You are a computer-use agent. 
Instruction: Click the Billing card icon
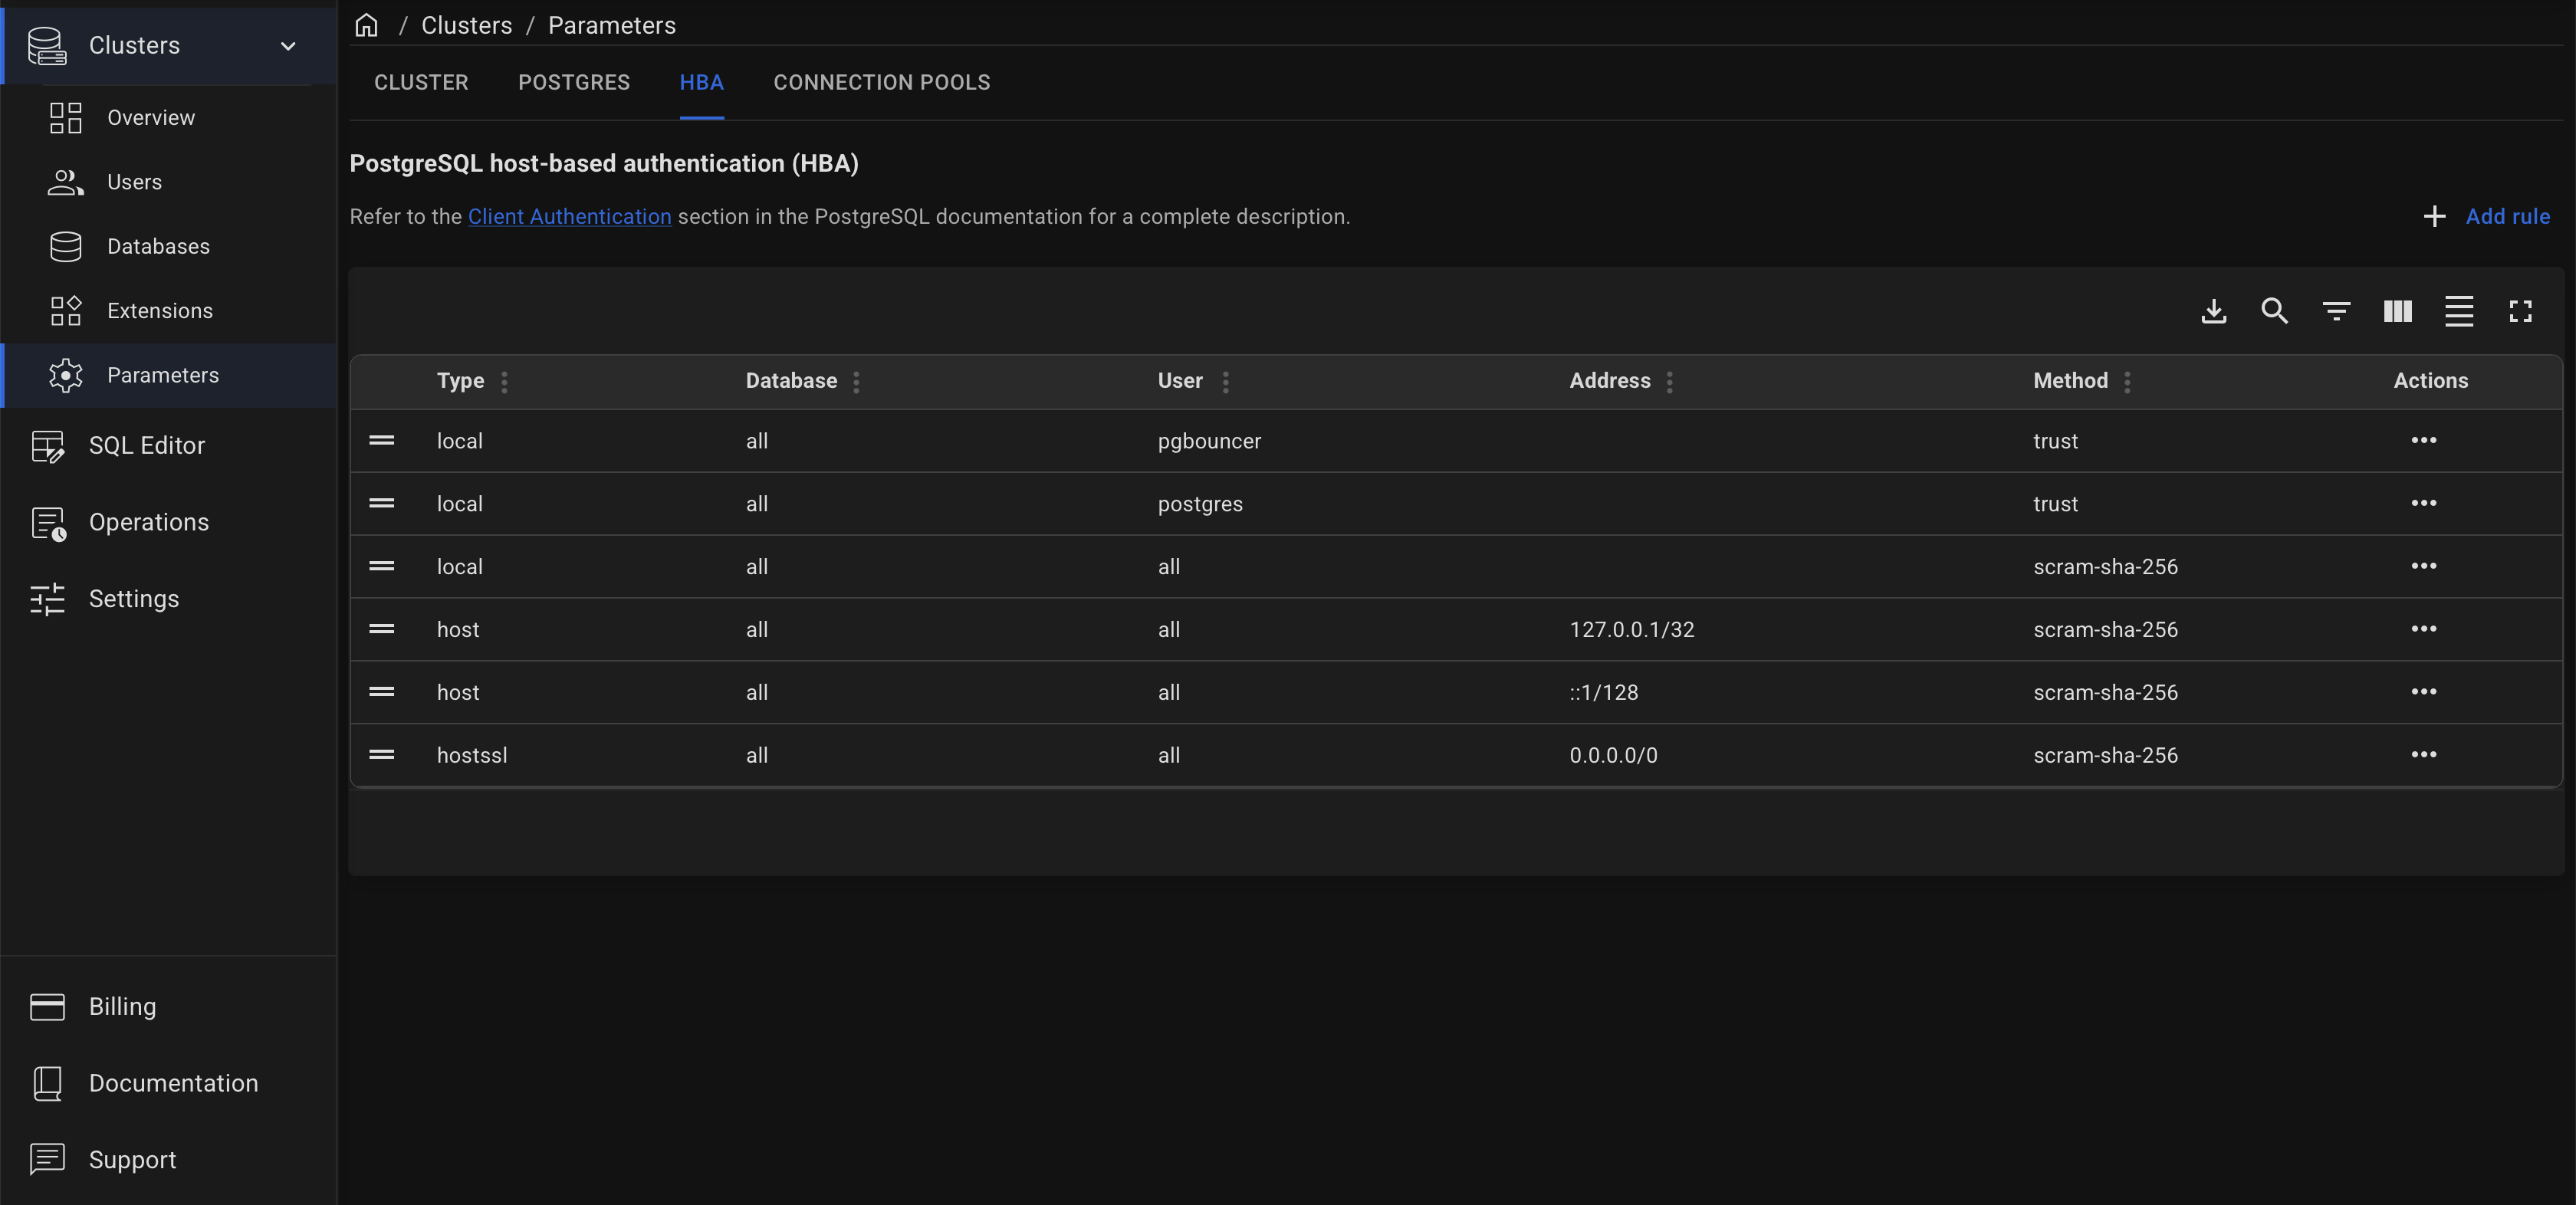pos(47,1007)
